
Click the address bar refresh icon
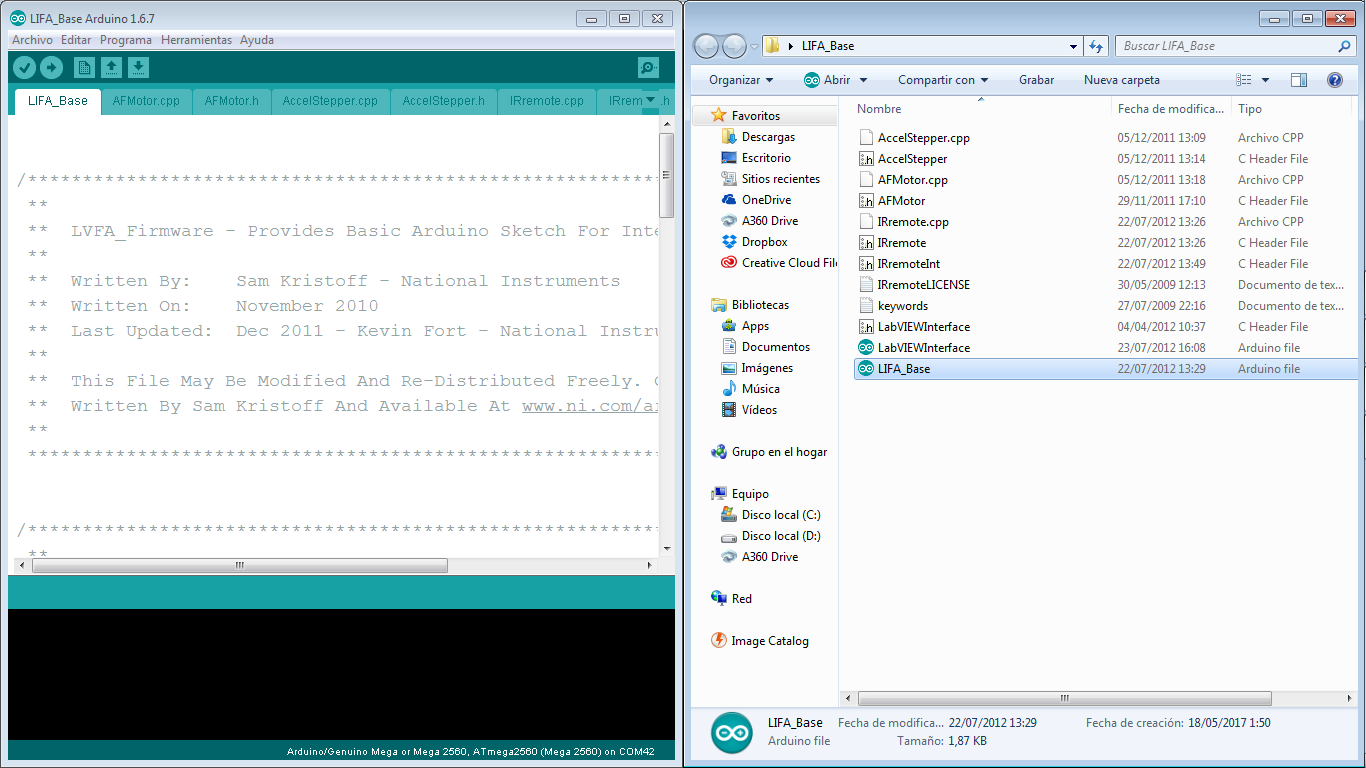[1096, 46]
